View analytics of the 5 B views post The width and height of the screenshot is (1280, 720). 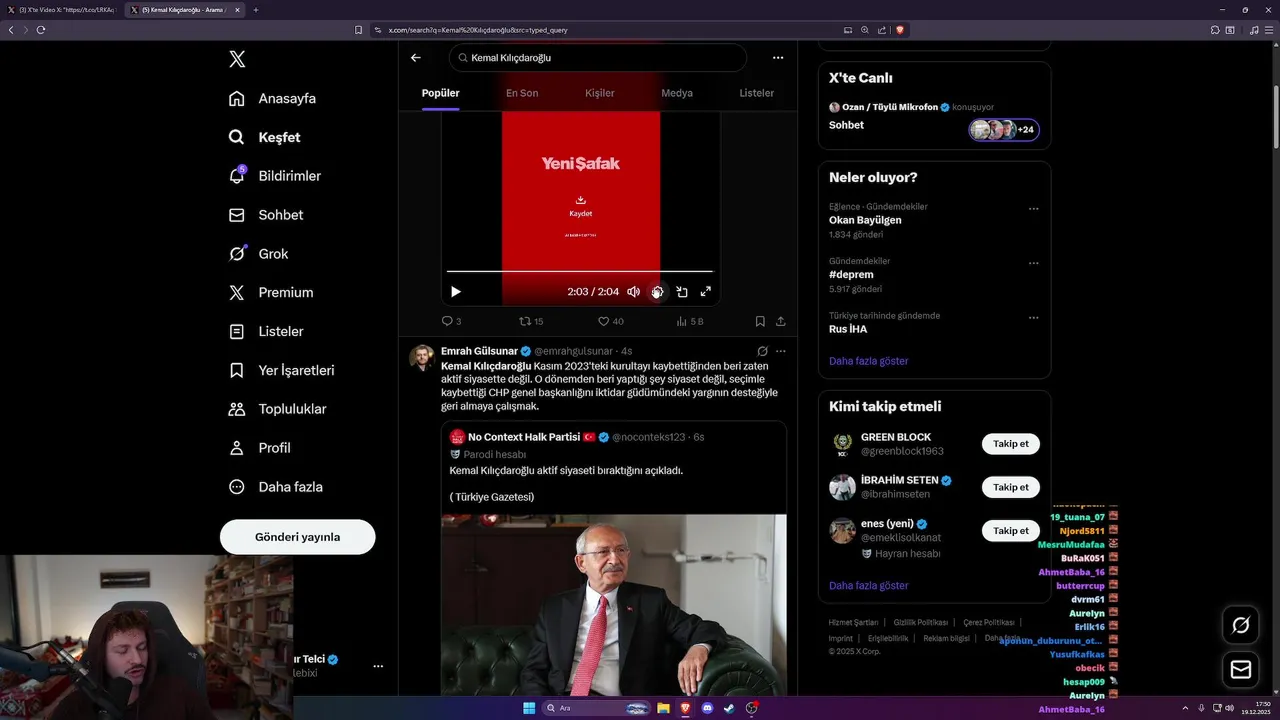point(690,321)
